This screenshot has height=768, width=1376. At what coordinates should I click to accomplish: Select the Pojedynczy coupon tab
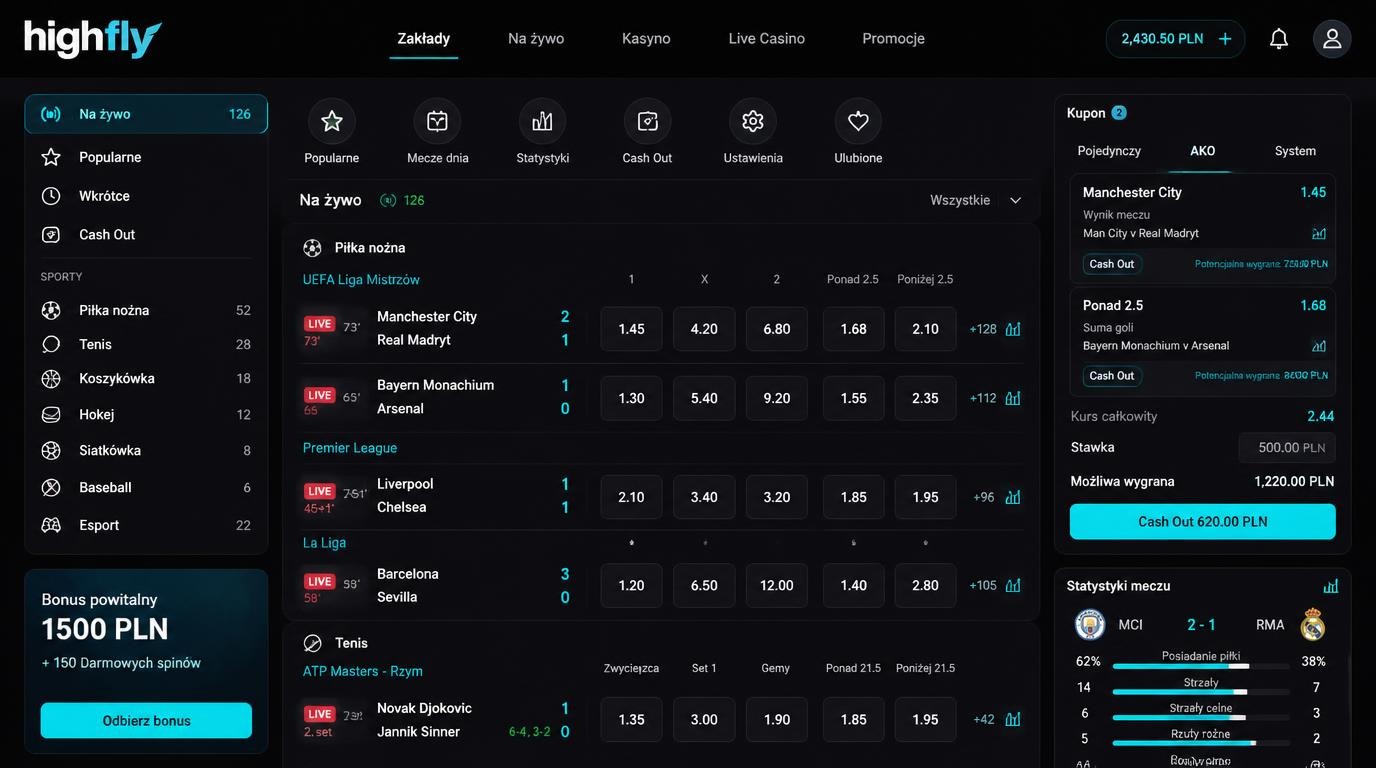[x=1109, y=151]
